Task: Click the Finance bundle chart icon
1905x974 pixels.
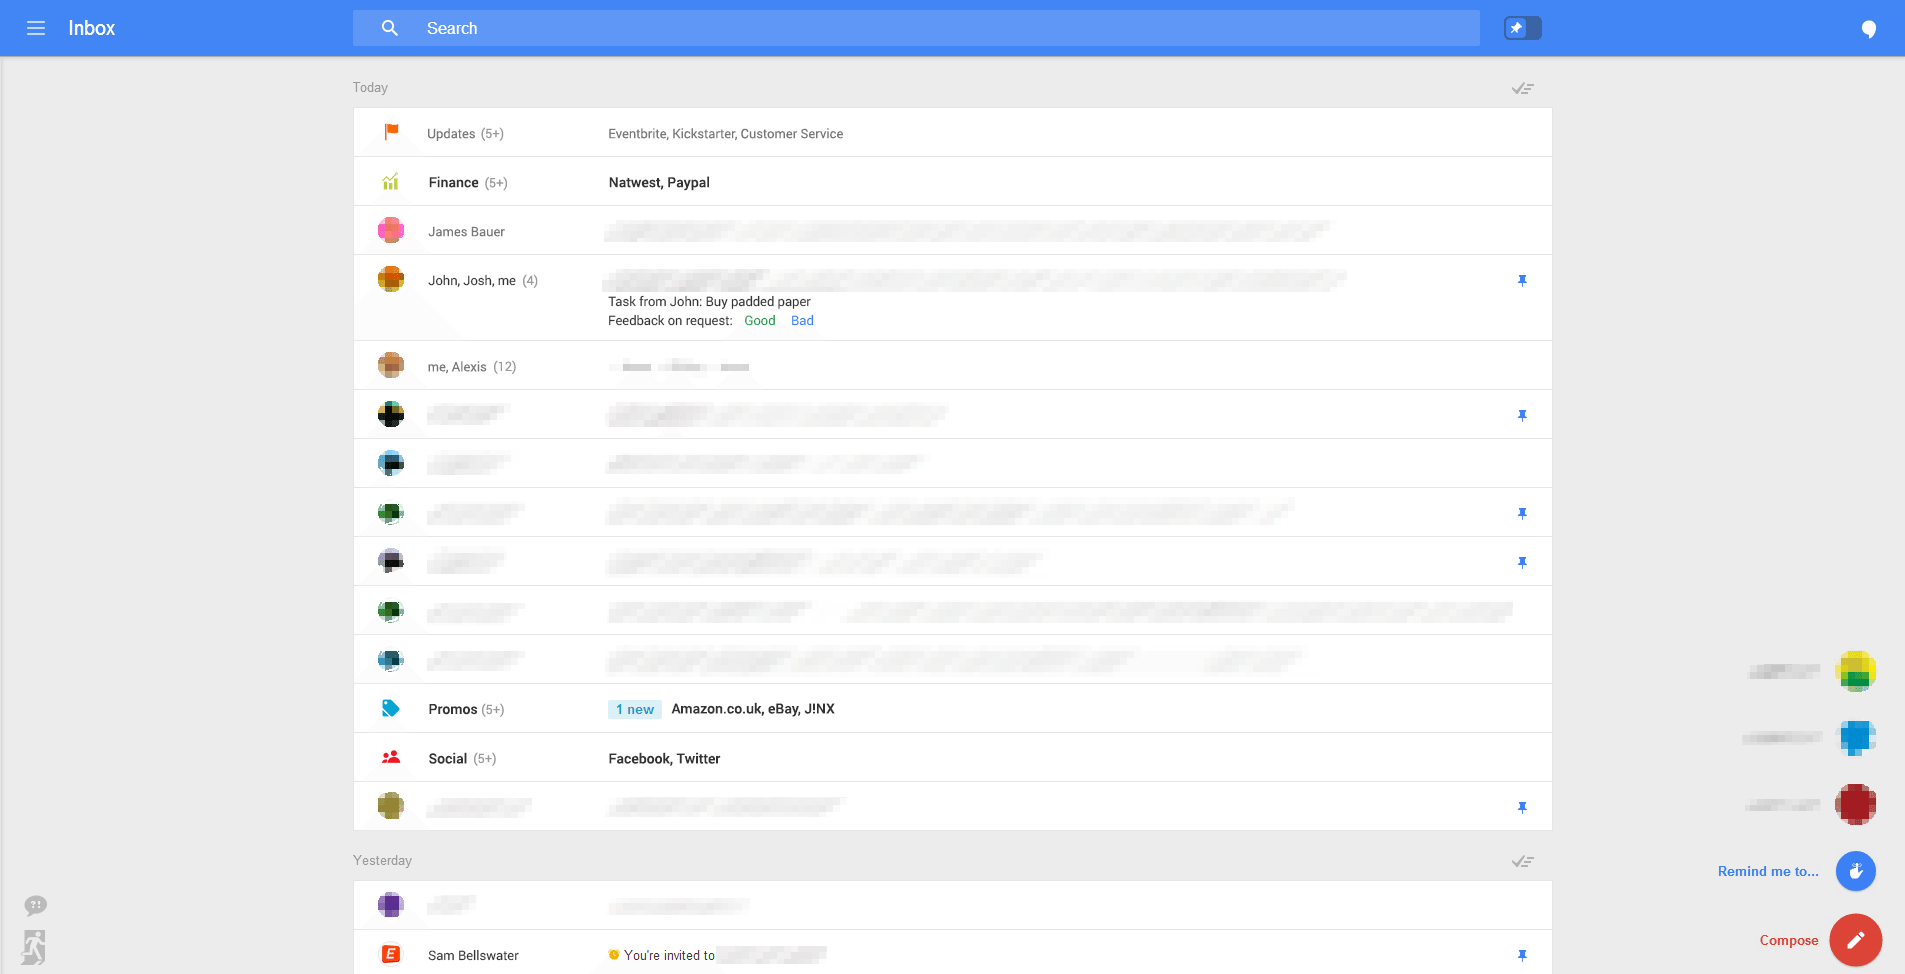Action: coord(391,181)
